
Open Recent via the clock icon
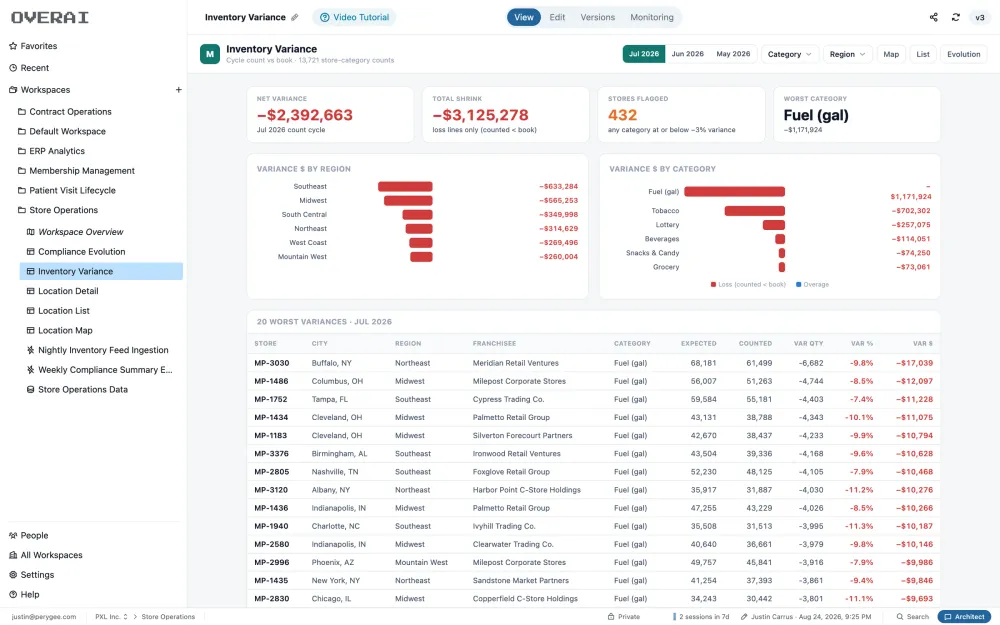point(13,68)
